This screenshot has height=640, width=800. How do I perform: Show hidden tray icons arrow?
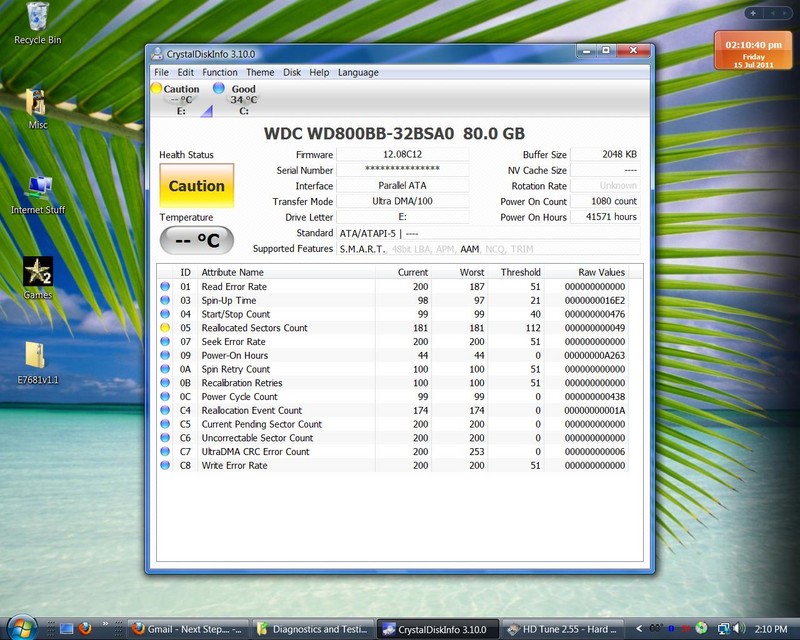pyautogui.click(x=639, y=629)
